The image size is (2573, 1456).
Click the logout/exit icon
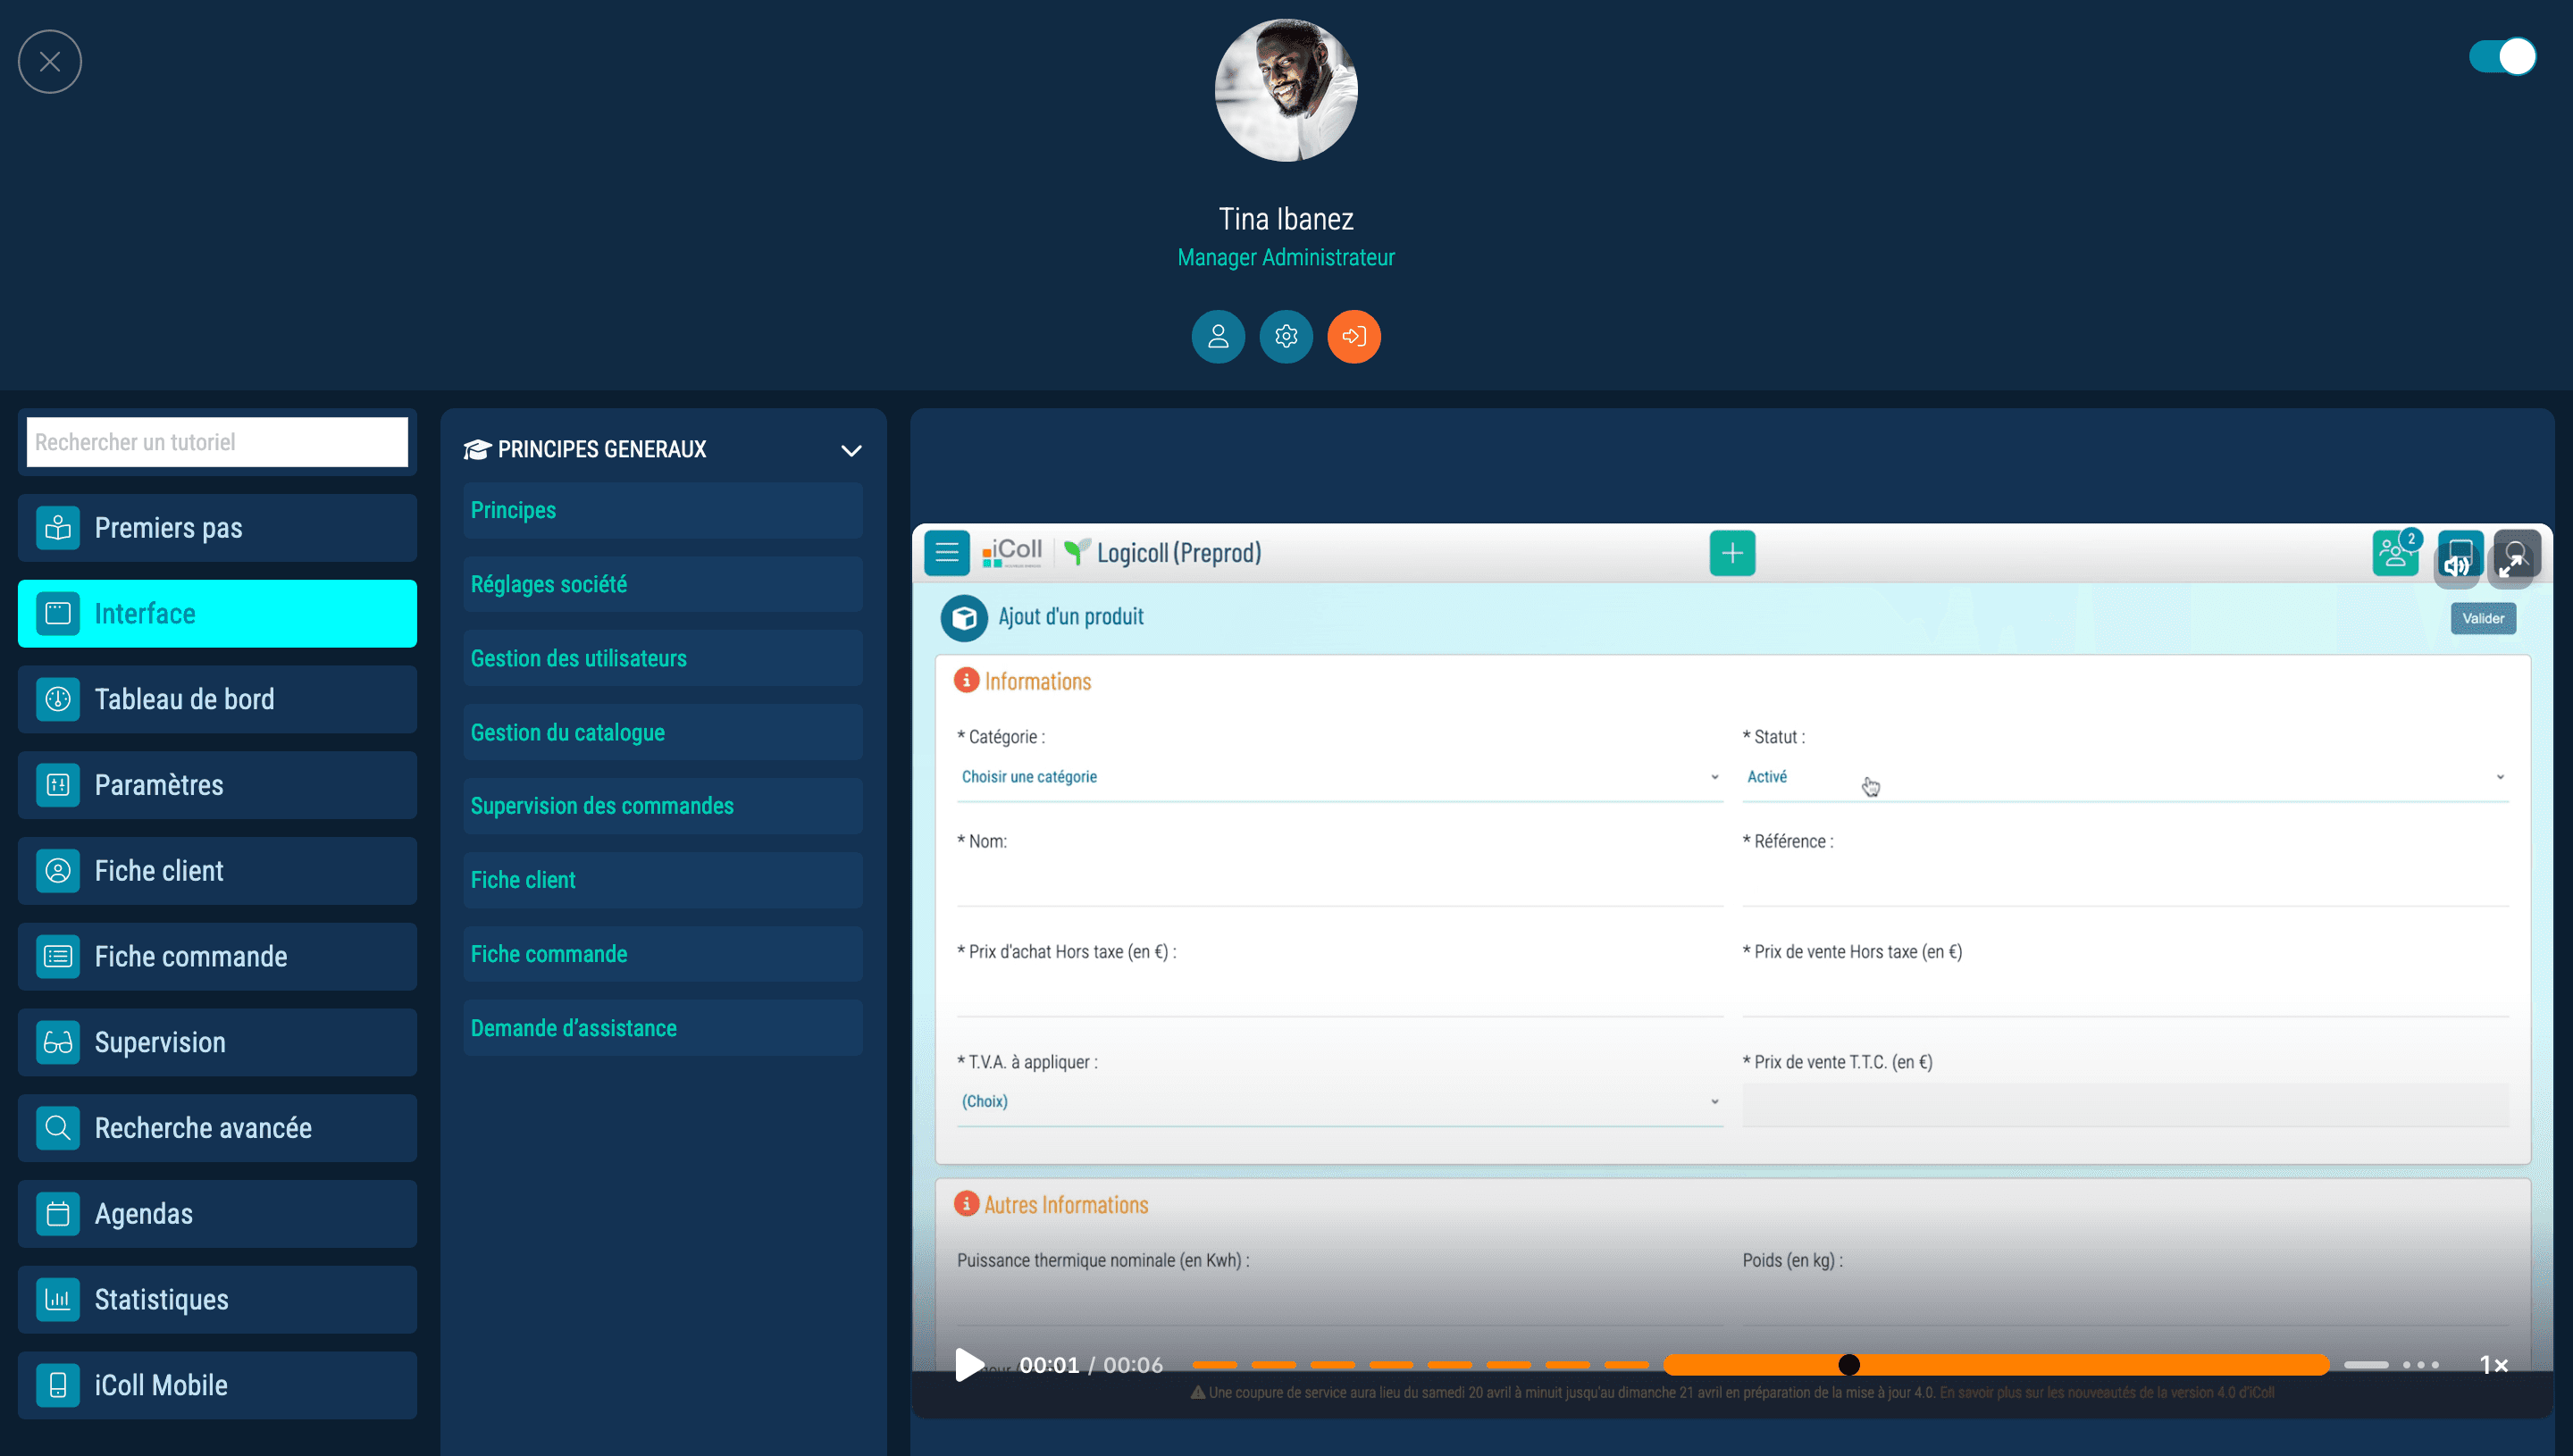(1354, 336)
